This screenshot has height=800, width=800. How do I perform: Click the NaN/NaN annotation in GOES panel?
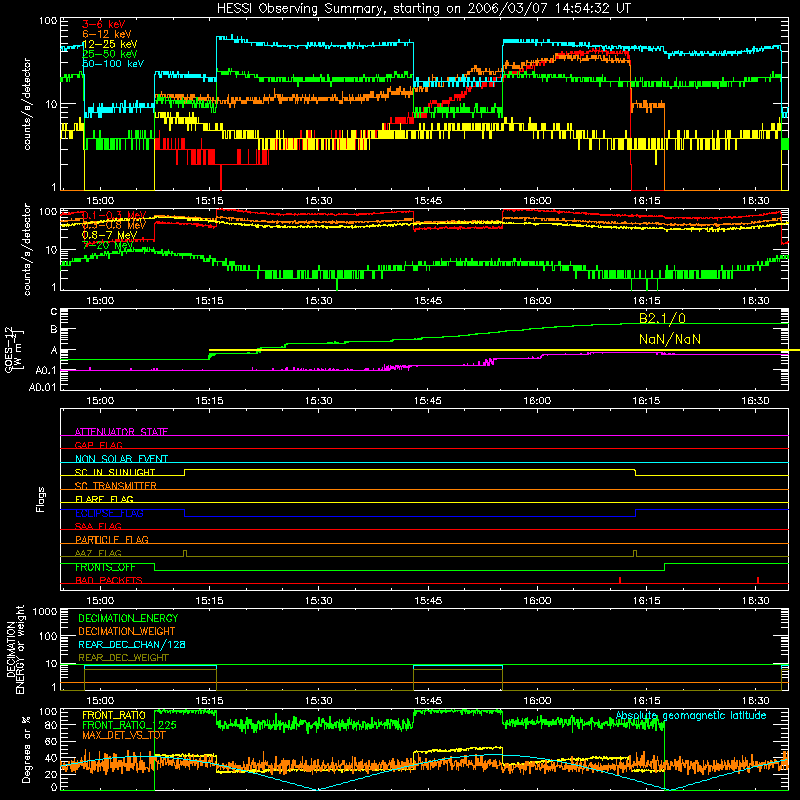[669, 339]
